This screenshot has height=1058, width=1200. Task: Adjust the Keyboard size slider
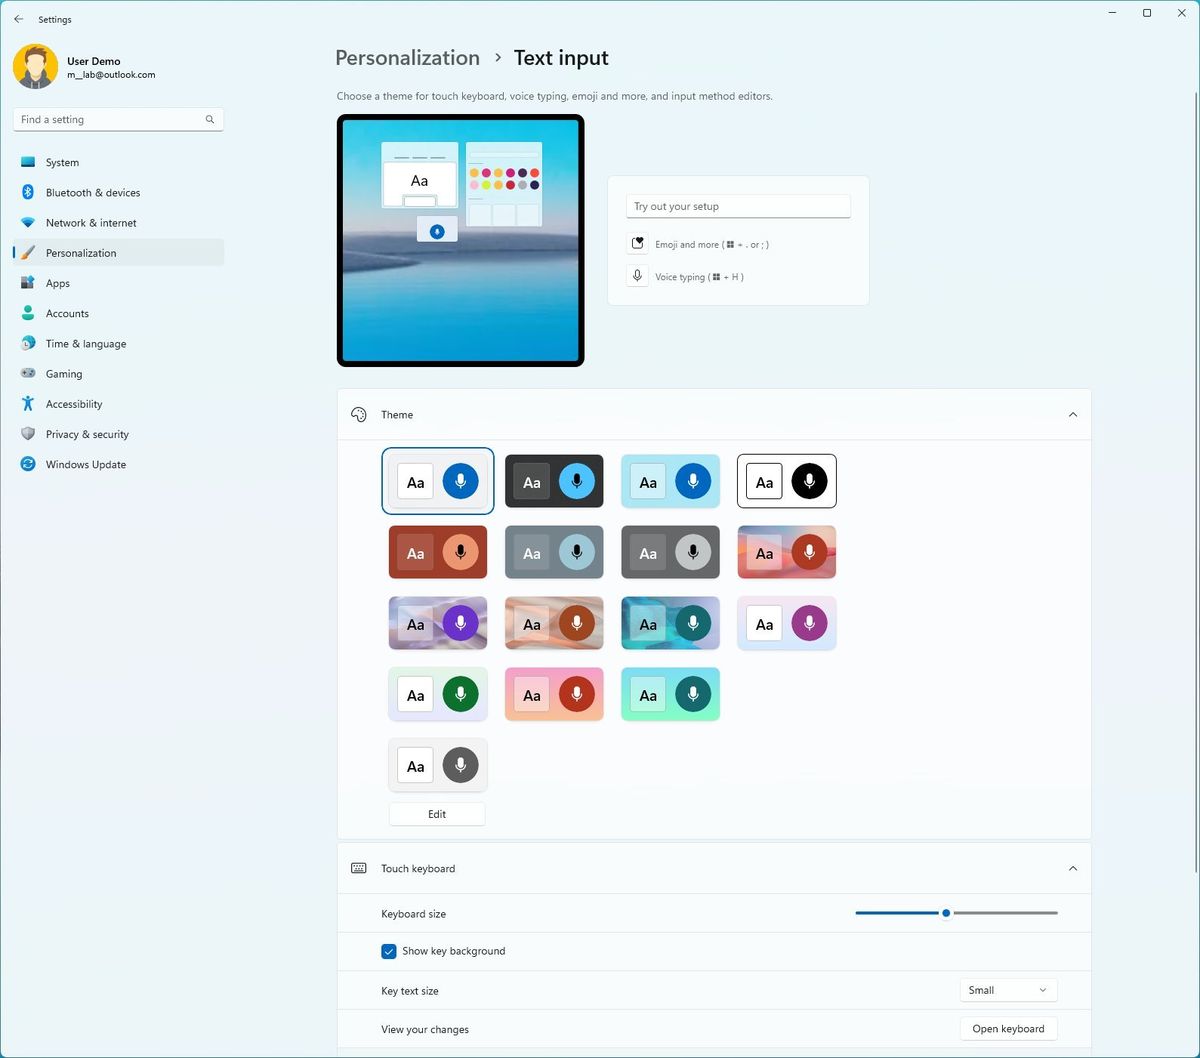click(945, 912)
